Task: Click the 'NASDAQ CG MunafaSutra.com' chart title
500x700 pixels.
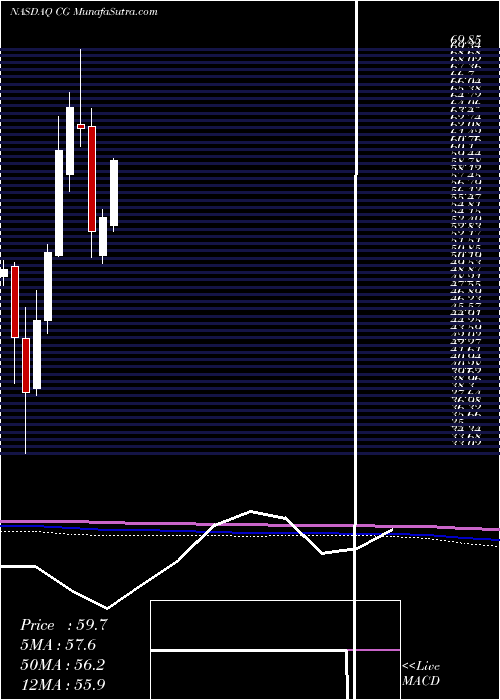Action: click(x=83, y=12)
